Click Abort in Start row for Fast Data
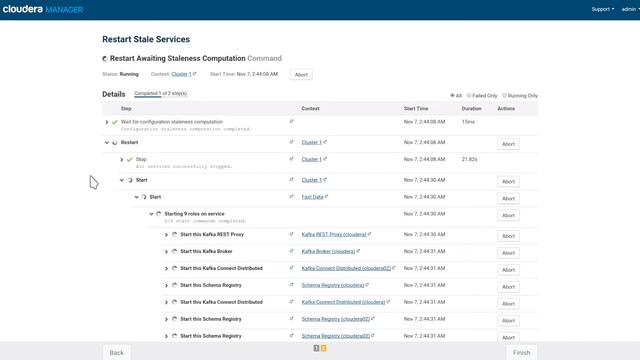Viewport: 640px width, 360px height. tap(508, 198)
